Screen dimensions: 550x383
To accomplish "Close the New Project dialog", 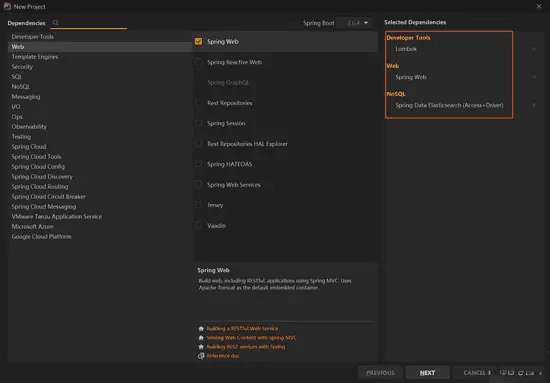I will pyautogui.click(x=539, y=7).
